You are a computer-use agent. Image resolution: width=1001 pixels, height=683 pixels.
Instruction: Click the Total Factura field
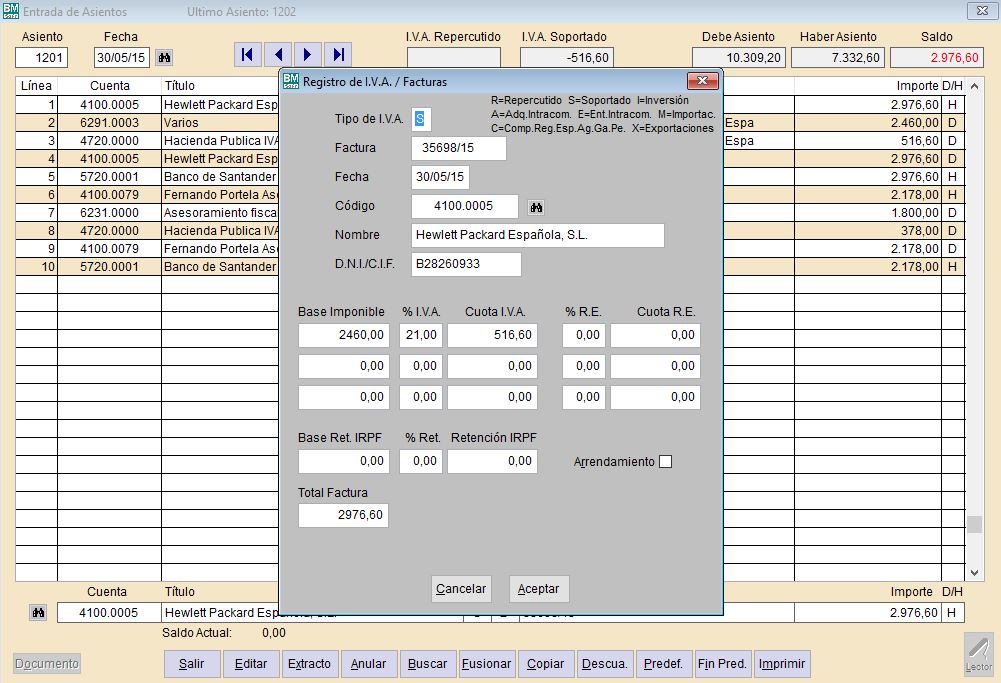[x=343, y=516]
